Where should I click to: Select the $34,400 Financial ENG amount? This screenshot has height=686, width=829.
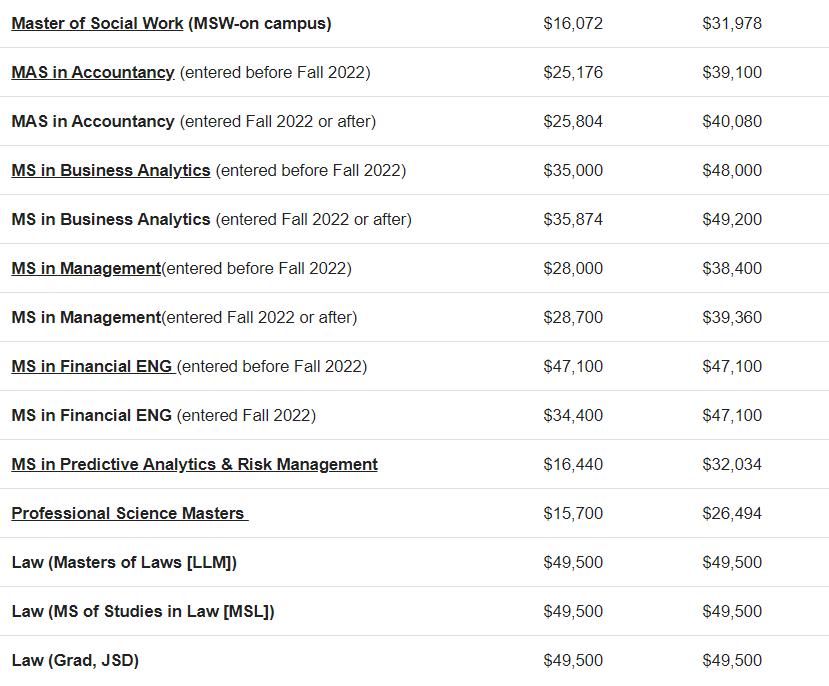click(x=573, y=415)
